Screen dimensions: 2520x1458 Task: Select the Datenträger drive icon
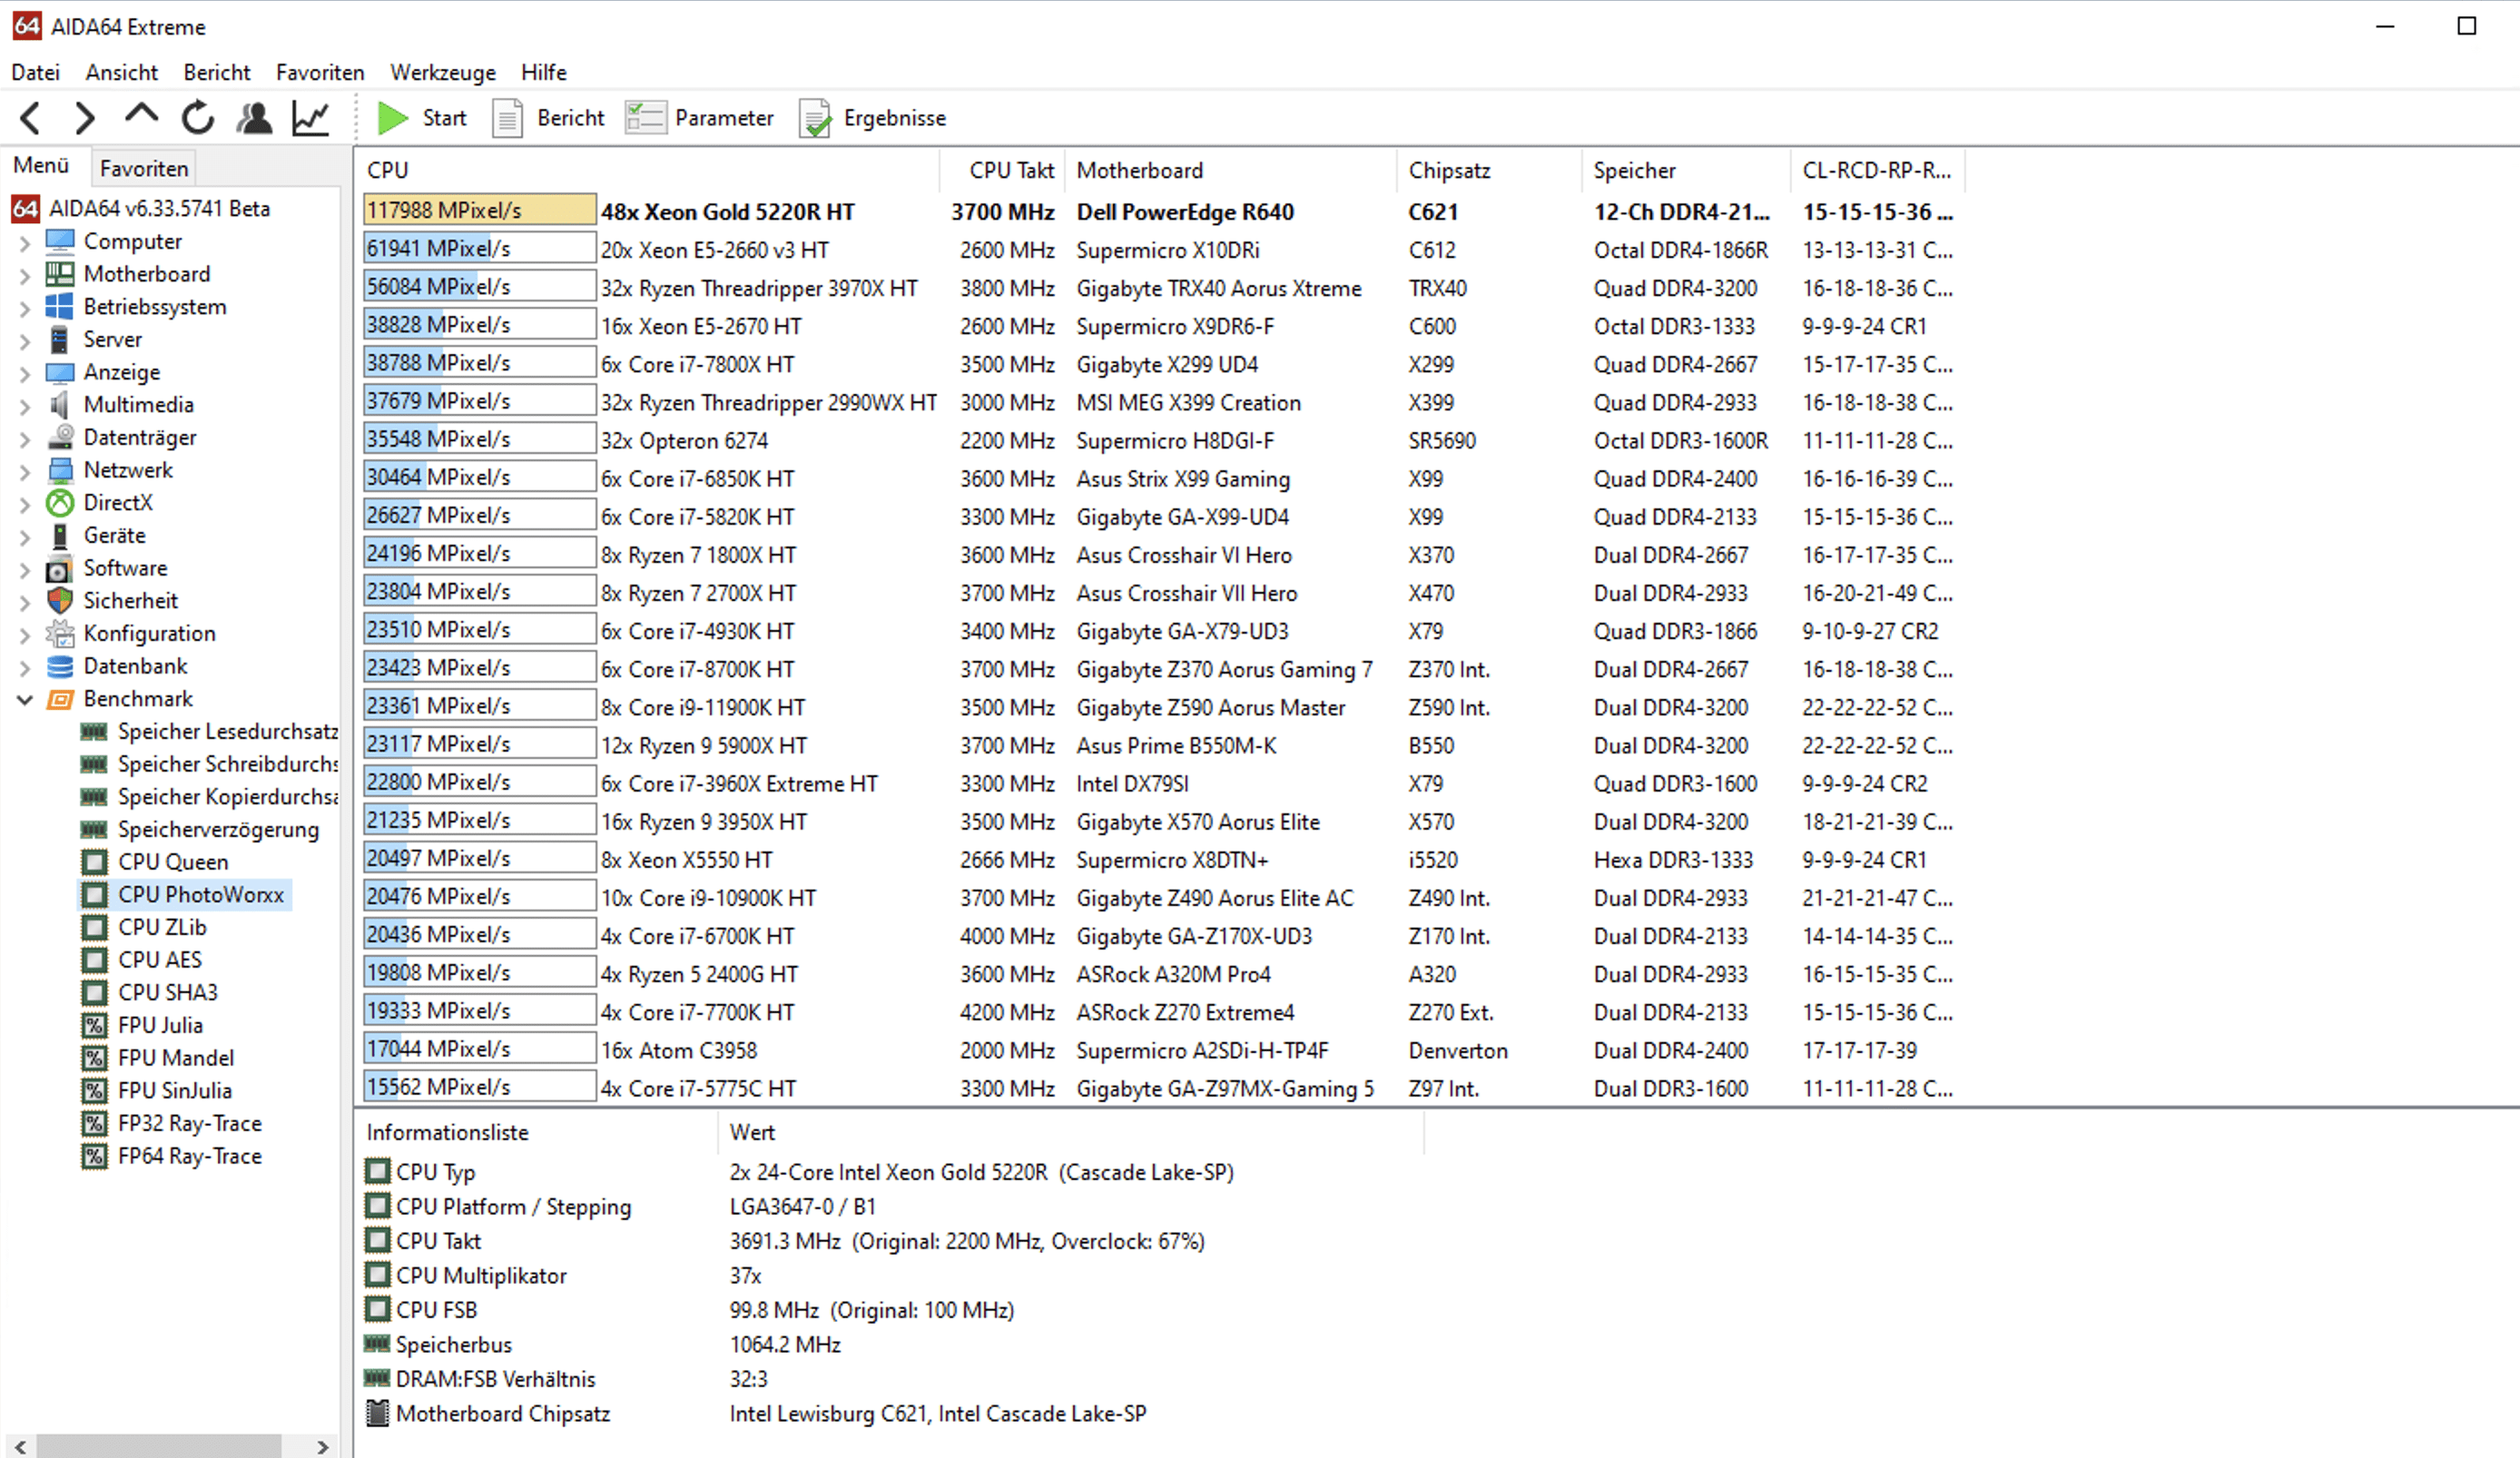[60, 437]
